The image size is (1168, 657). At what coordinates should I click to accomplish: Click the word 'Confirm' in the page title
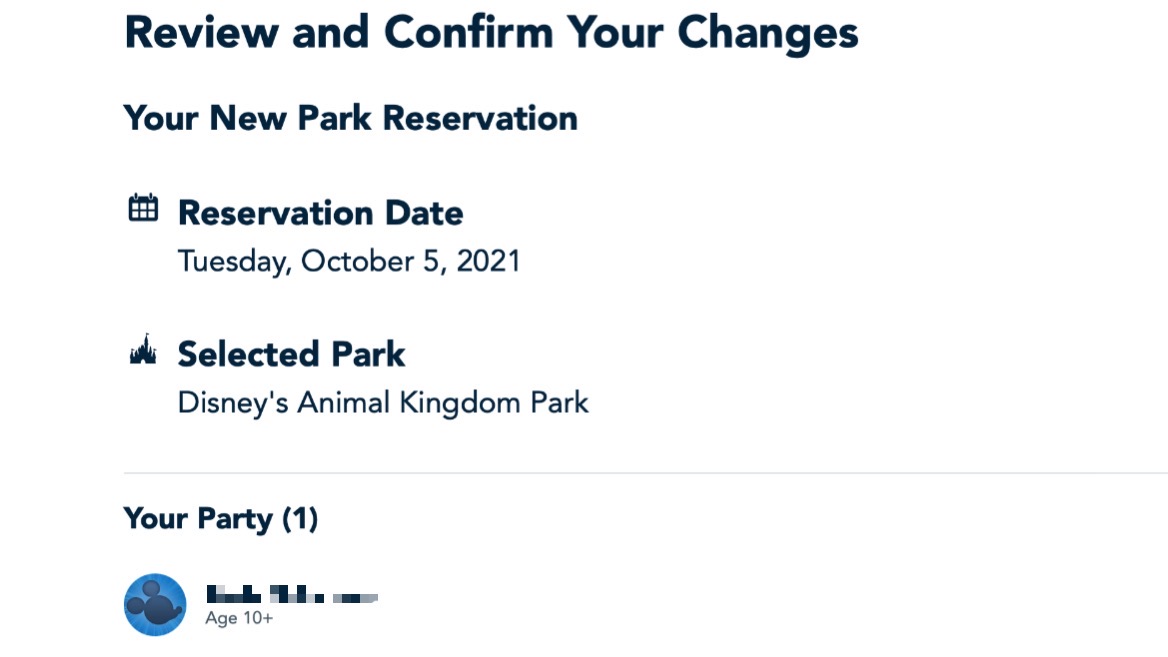[468, 32]
